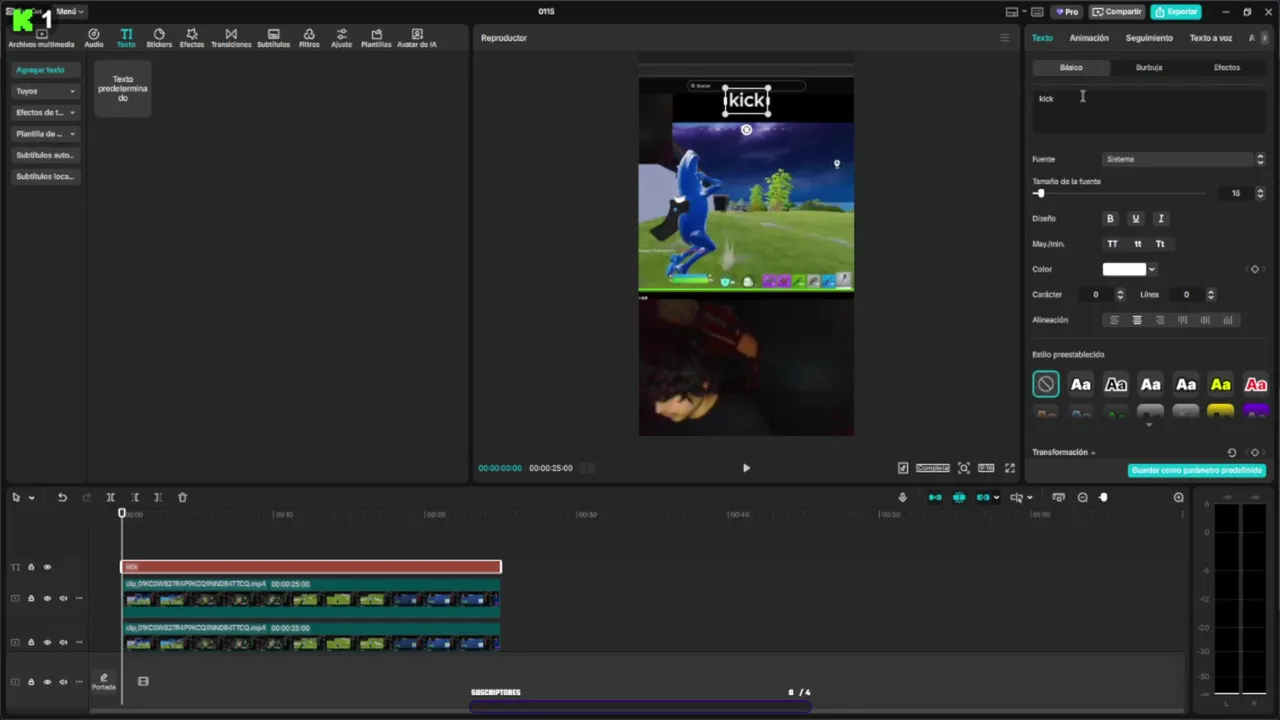Expand the Plantilla de texto category
The width and height of the screenshot is (1280, 720).
(x=45, y=134)
